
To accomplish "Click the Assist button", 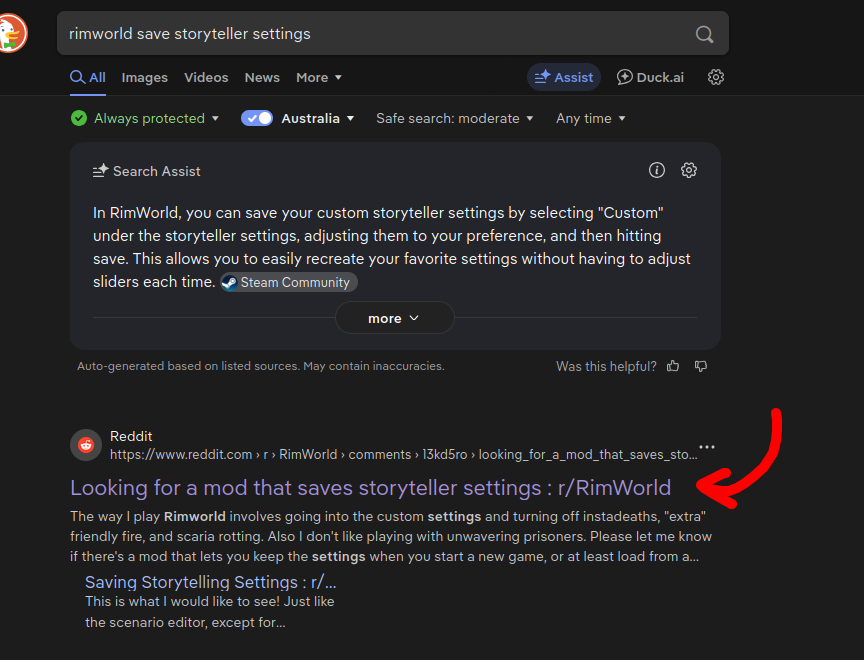I will click(x=564, y=77).
